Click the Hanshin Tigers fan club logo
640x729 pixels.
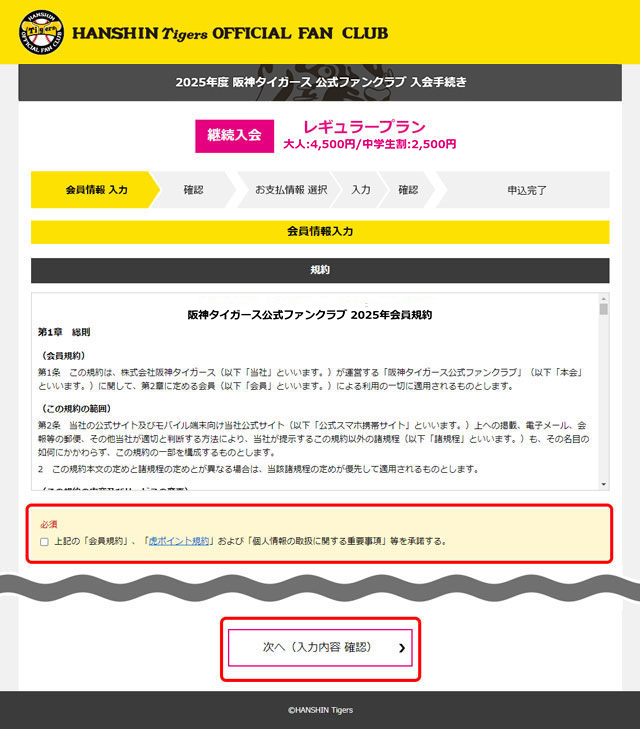41,32
